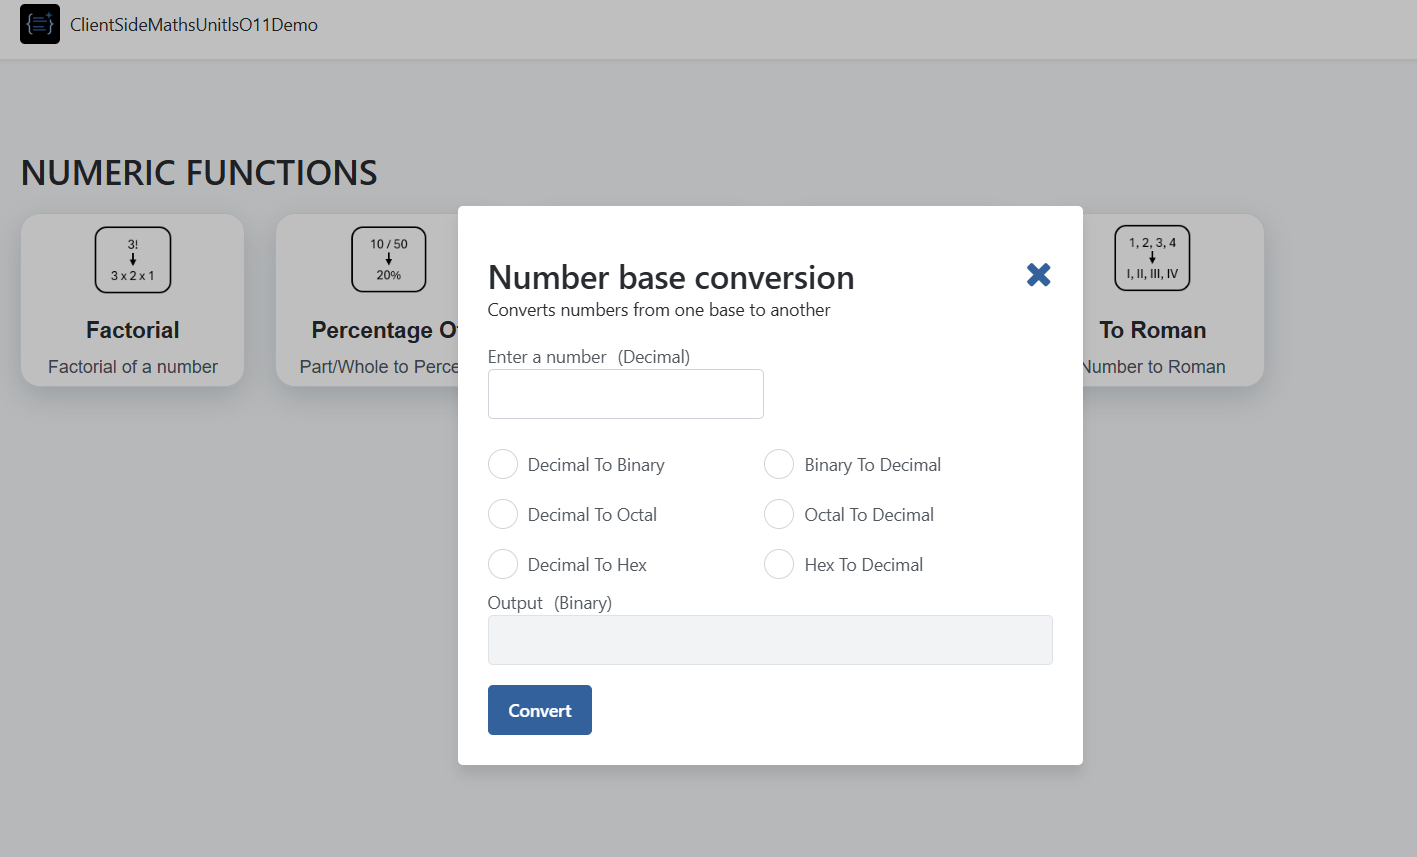Click the 'Enter a number (Decimal)' label
This screenshot has height=857, width=1417.
[x=589, y=357]
